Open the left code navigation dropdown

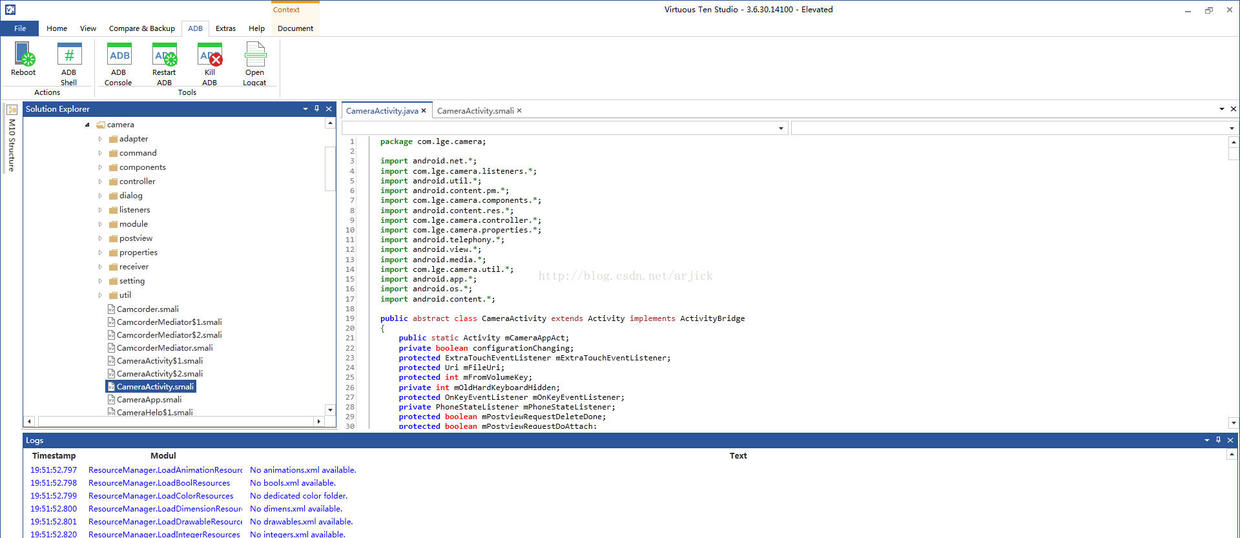[x=781, y=129]
